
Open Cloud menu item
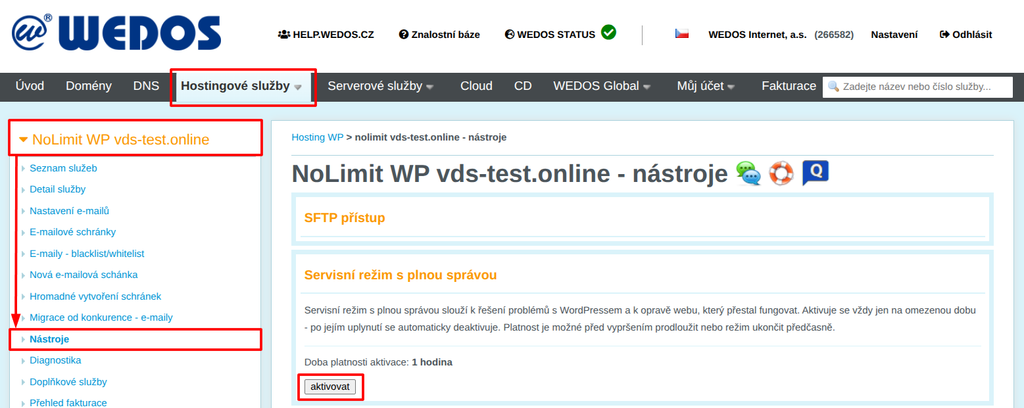tap(476, 86)
